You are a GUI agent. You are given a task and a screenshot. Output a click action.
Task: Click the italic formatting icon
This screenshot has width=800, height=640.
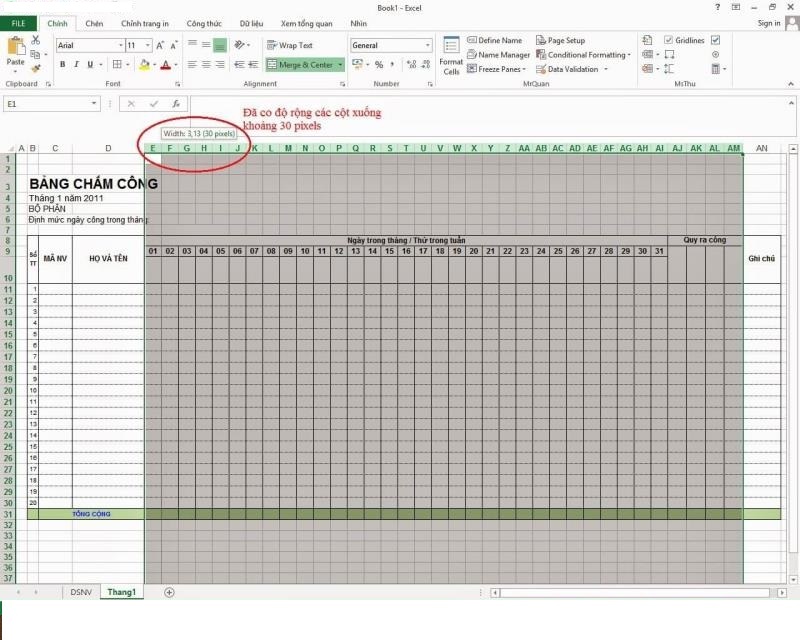[76, 65]
